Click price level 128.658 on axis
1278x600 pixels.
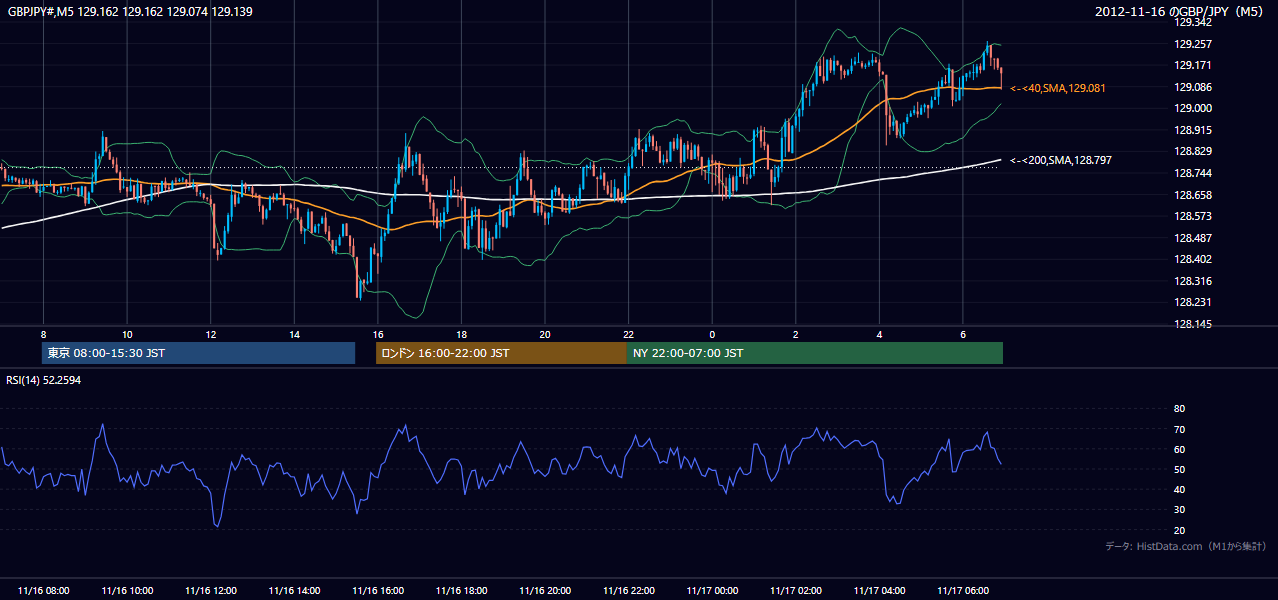pyautogui.click(x=1194, y=195)
